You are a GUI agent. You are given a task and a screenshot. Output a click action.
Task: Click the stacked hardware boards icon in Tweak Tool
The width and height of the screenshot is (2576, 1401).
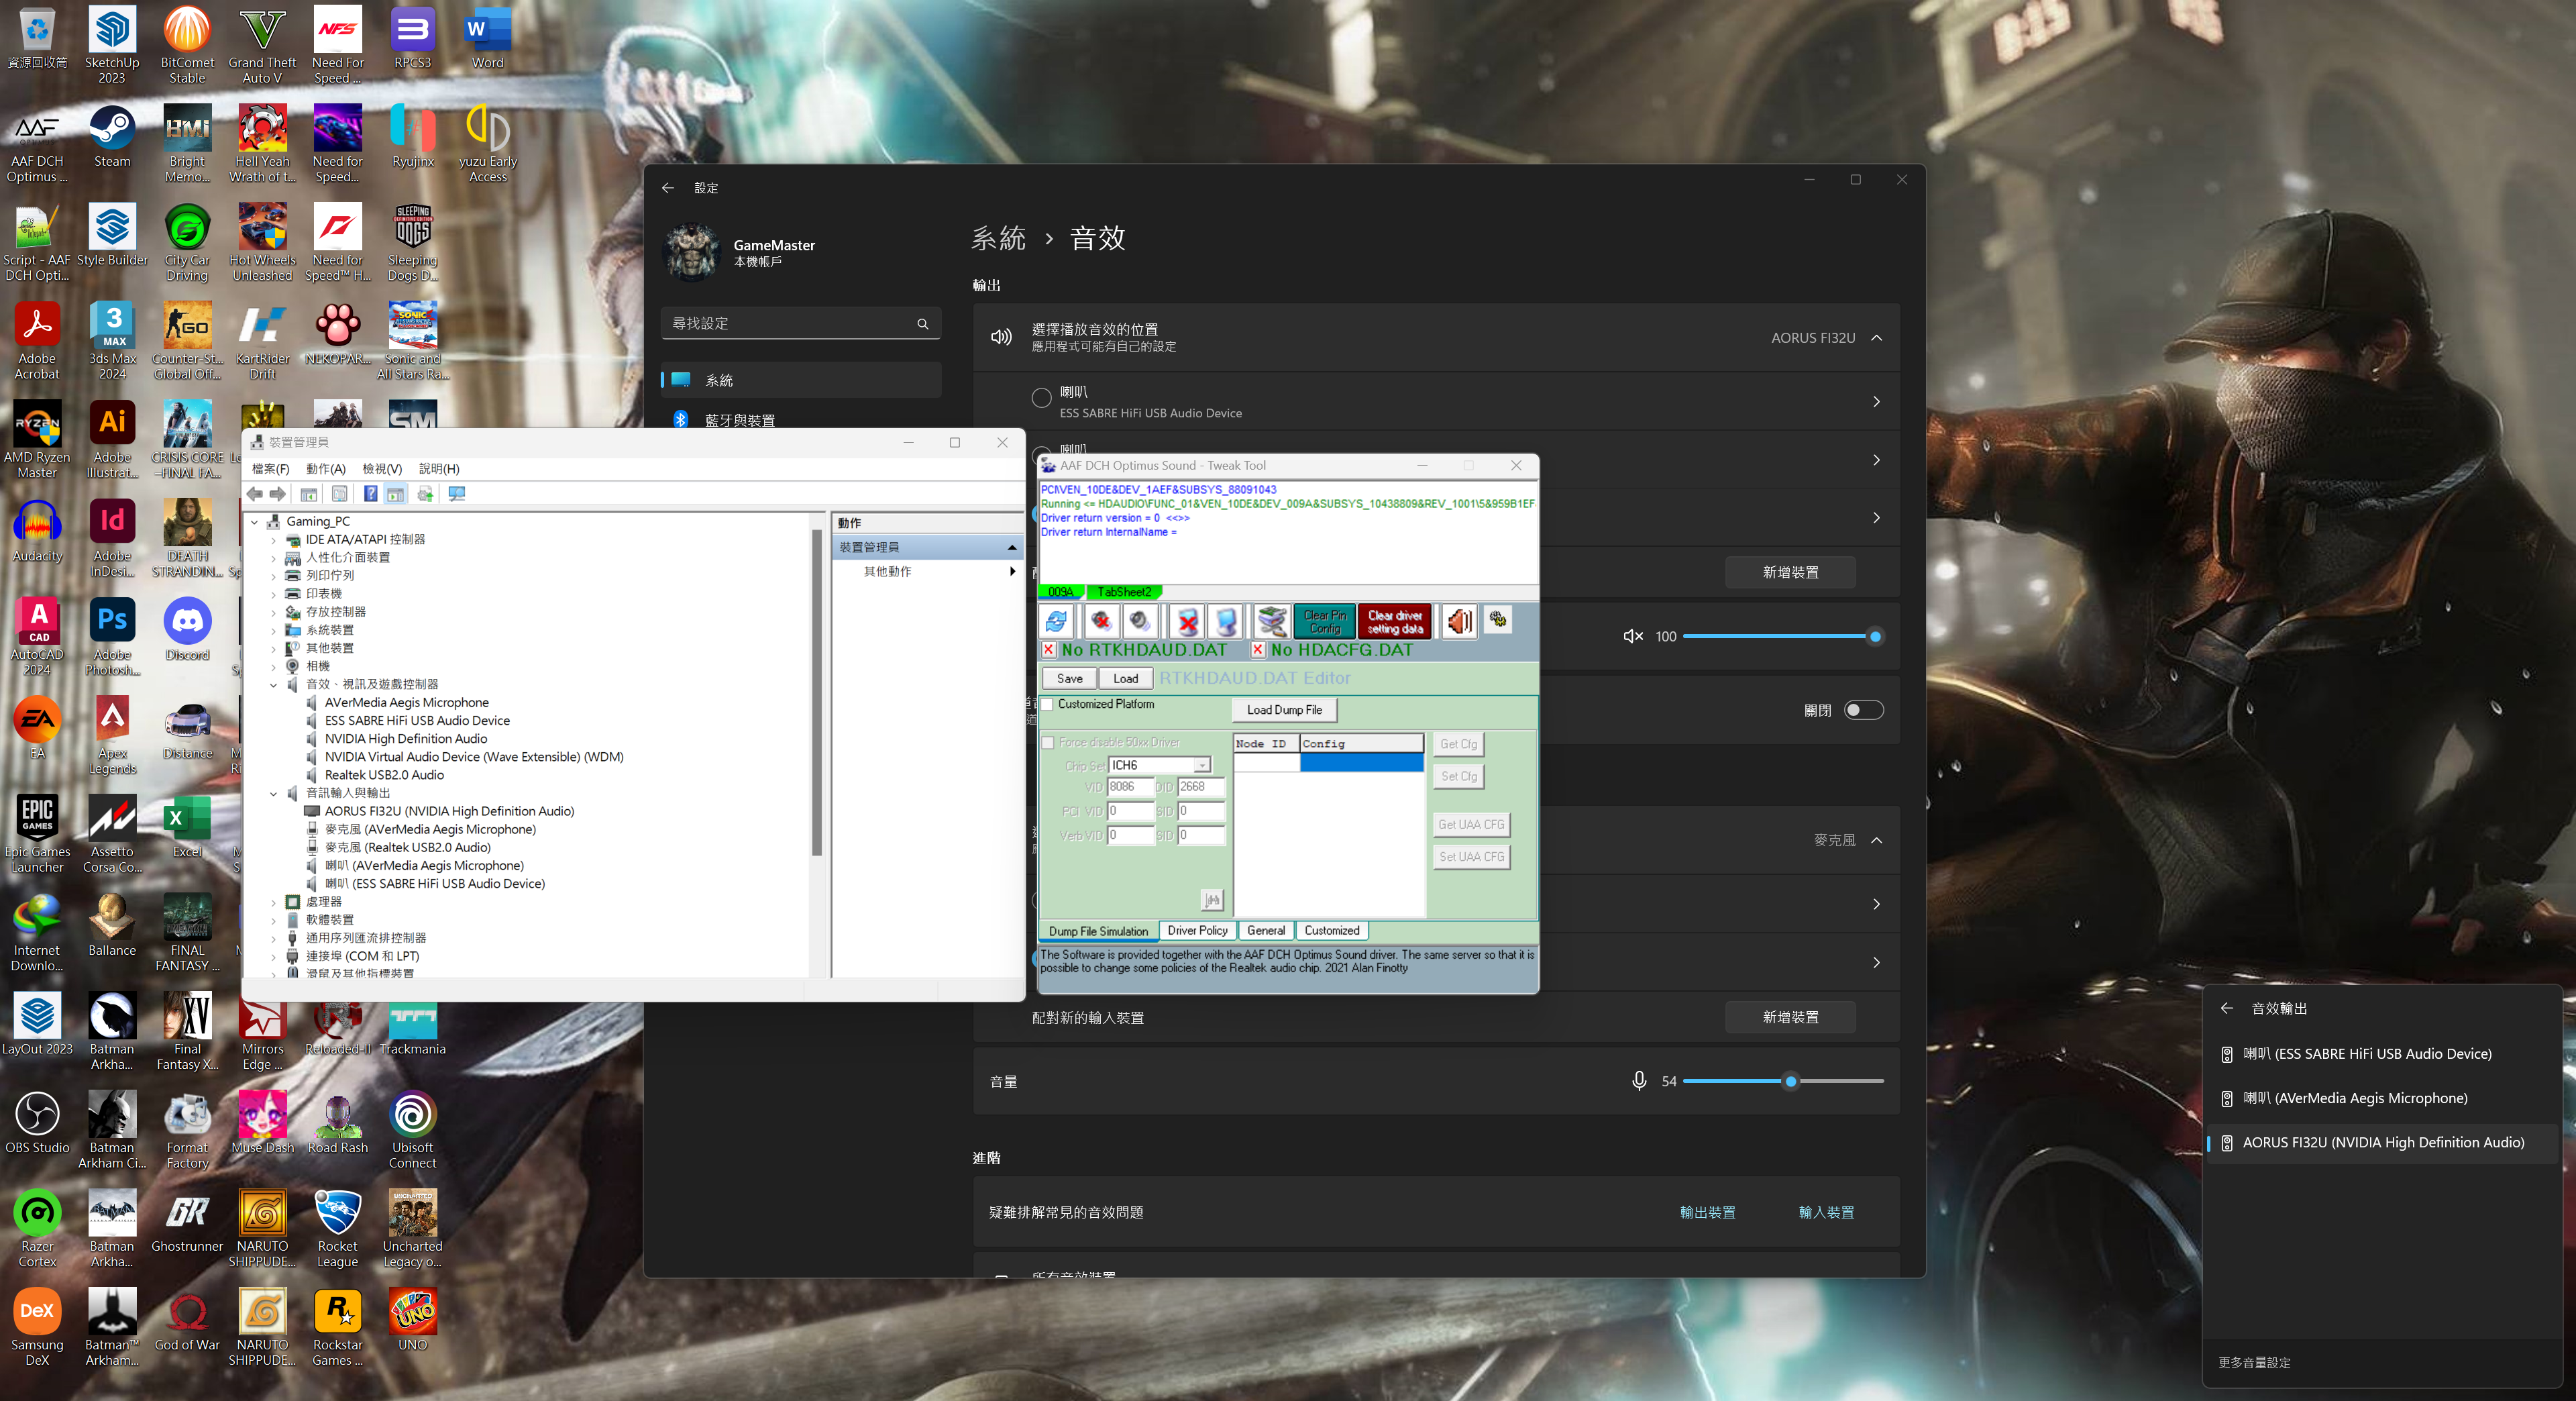(1272, 621)
